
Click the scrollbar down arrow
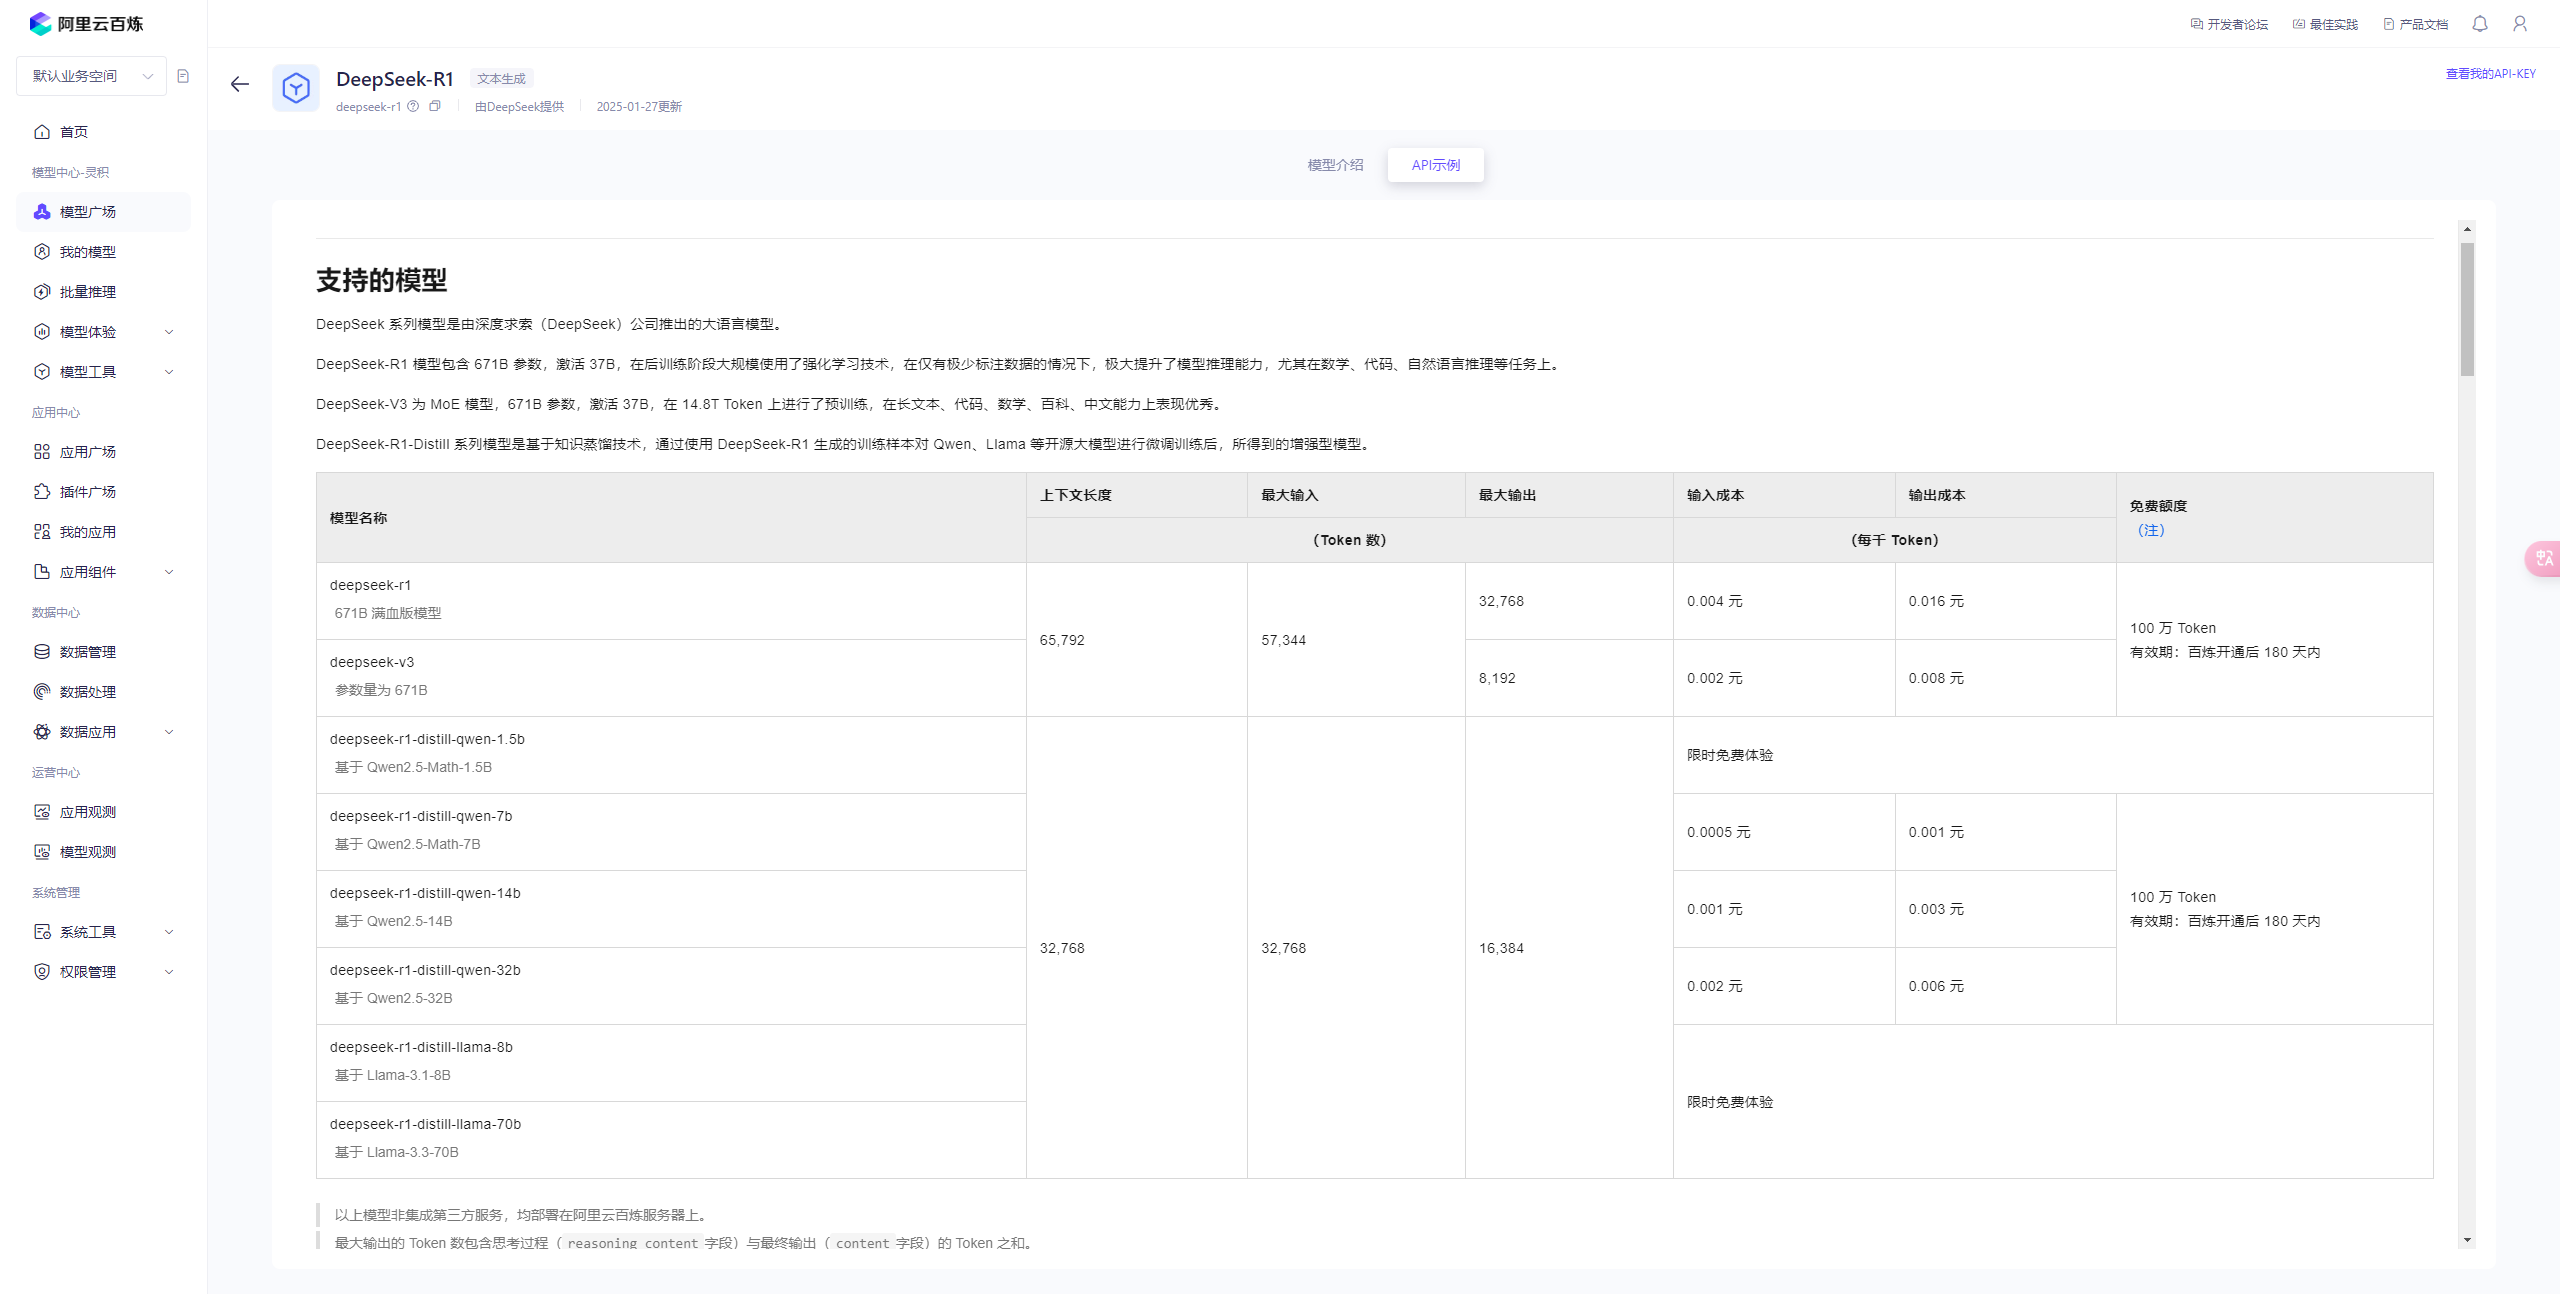[2467, 1240]
